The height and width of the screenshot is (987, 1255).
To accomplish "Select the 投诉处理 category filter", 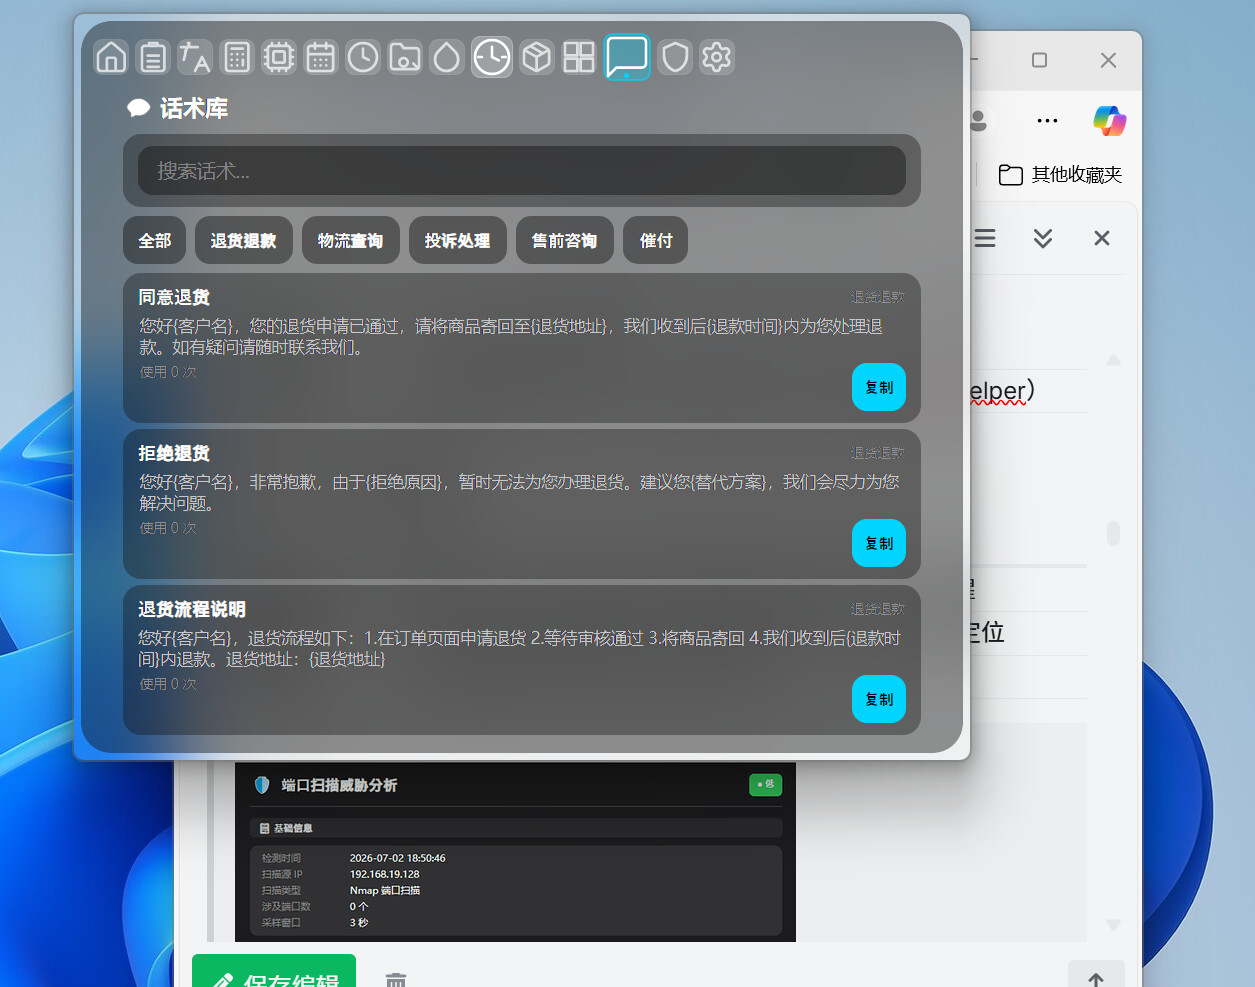I will pyautogui.click(x=458, y=240).
